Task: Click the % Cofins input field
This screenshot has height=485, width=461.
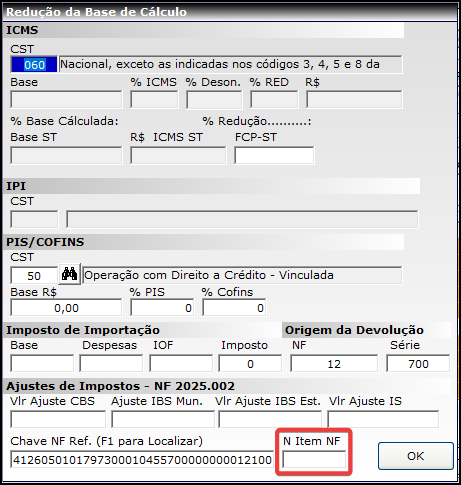Action: 234,307
